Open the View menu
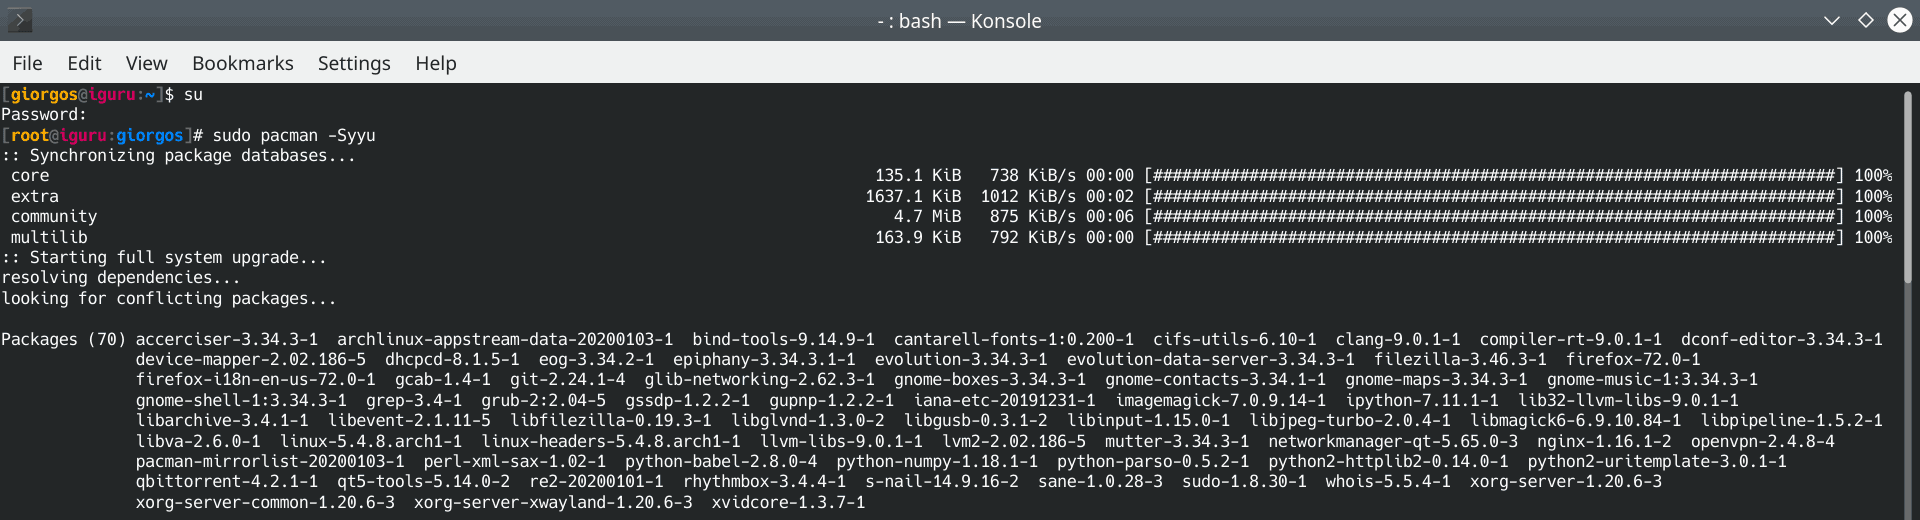This screenshot has width=1920, height=520. click(x=146, y=63)
